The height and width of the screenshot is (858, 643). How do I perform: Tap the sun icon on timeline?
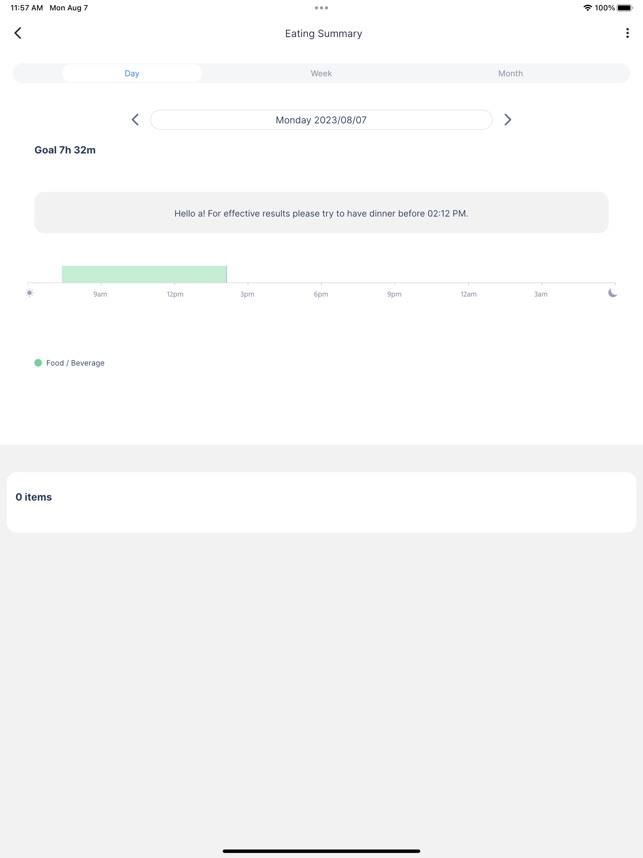tap(30, 293)
